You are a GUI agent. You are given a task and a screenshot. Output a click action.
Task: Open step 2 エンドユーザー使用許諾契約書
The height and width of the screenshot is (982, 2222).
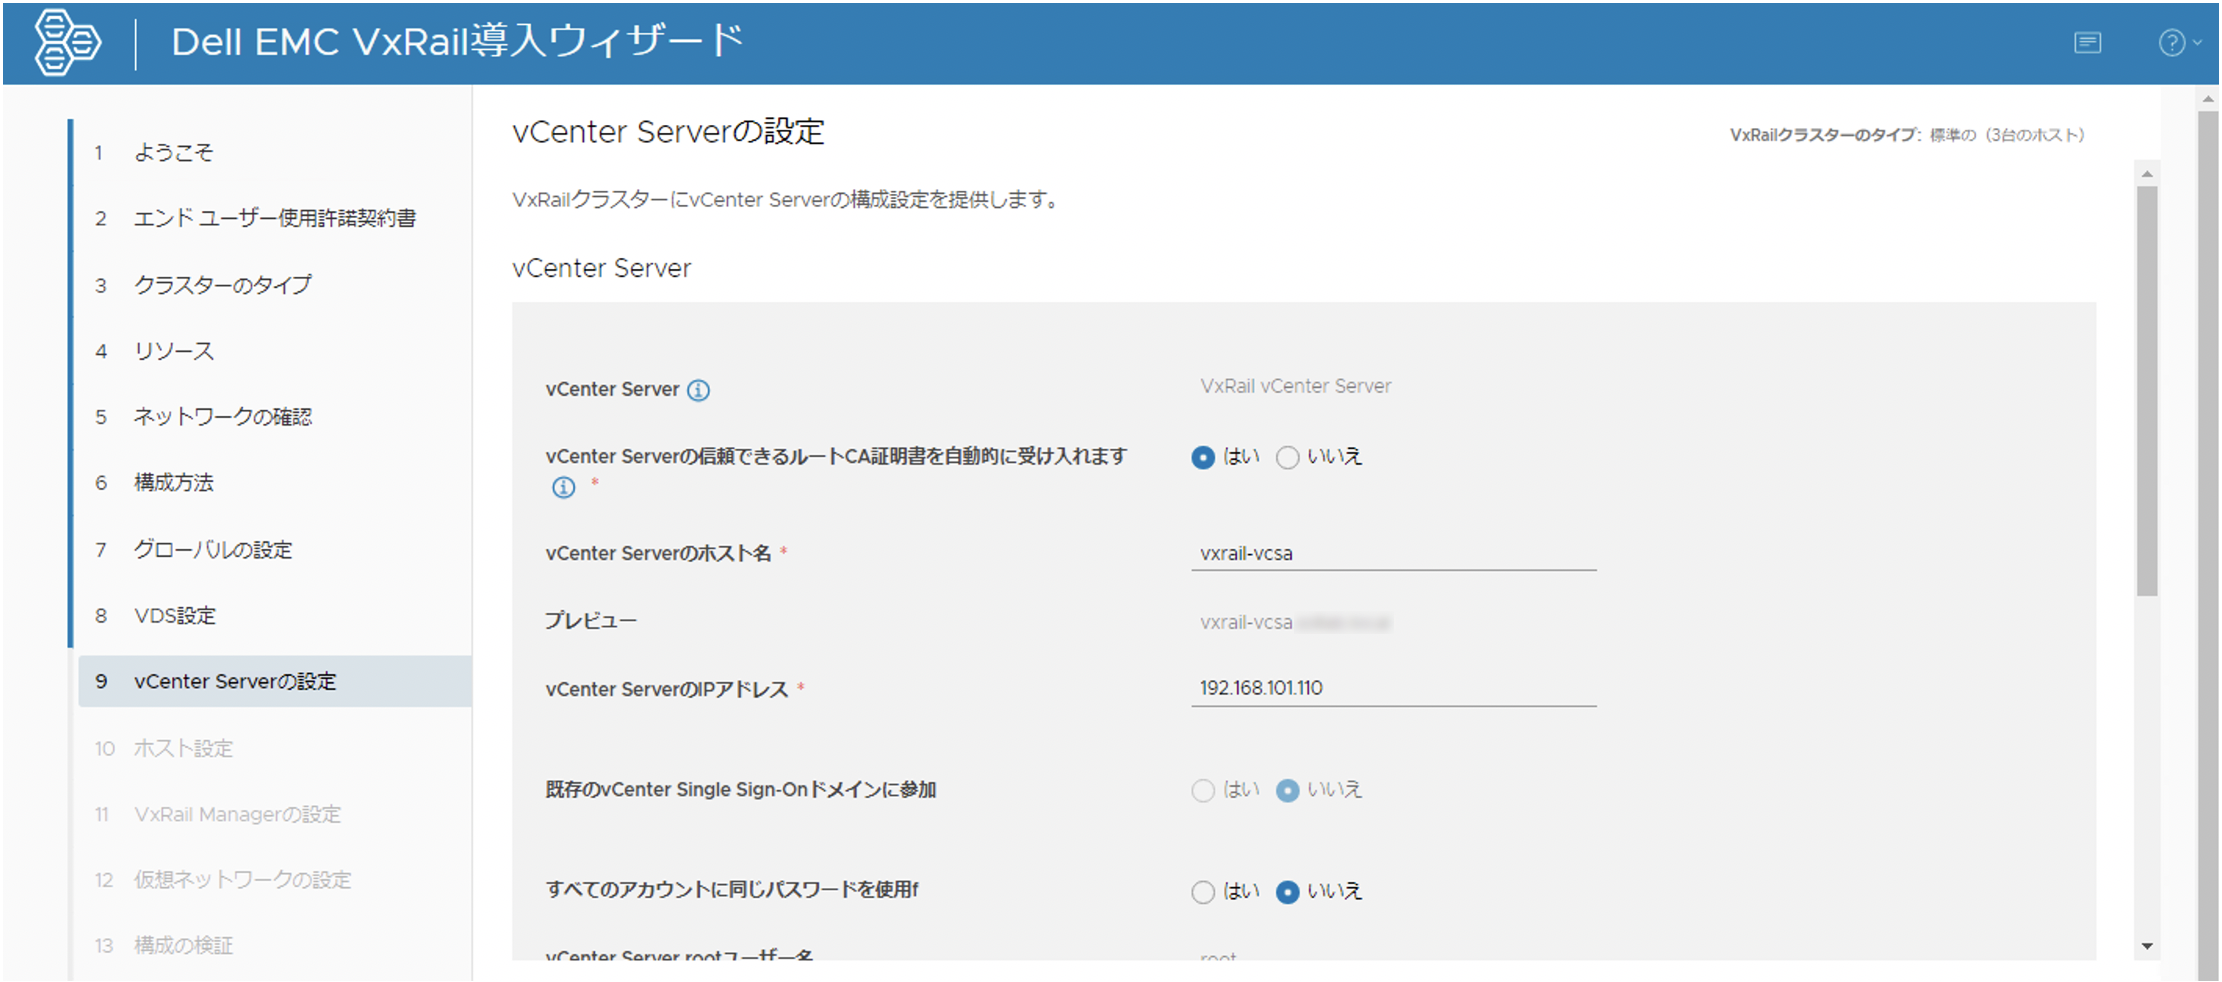(x=275, y=219)
